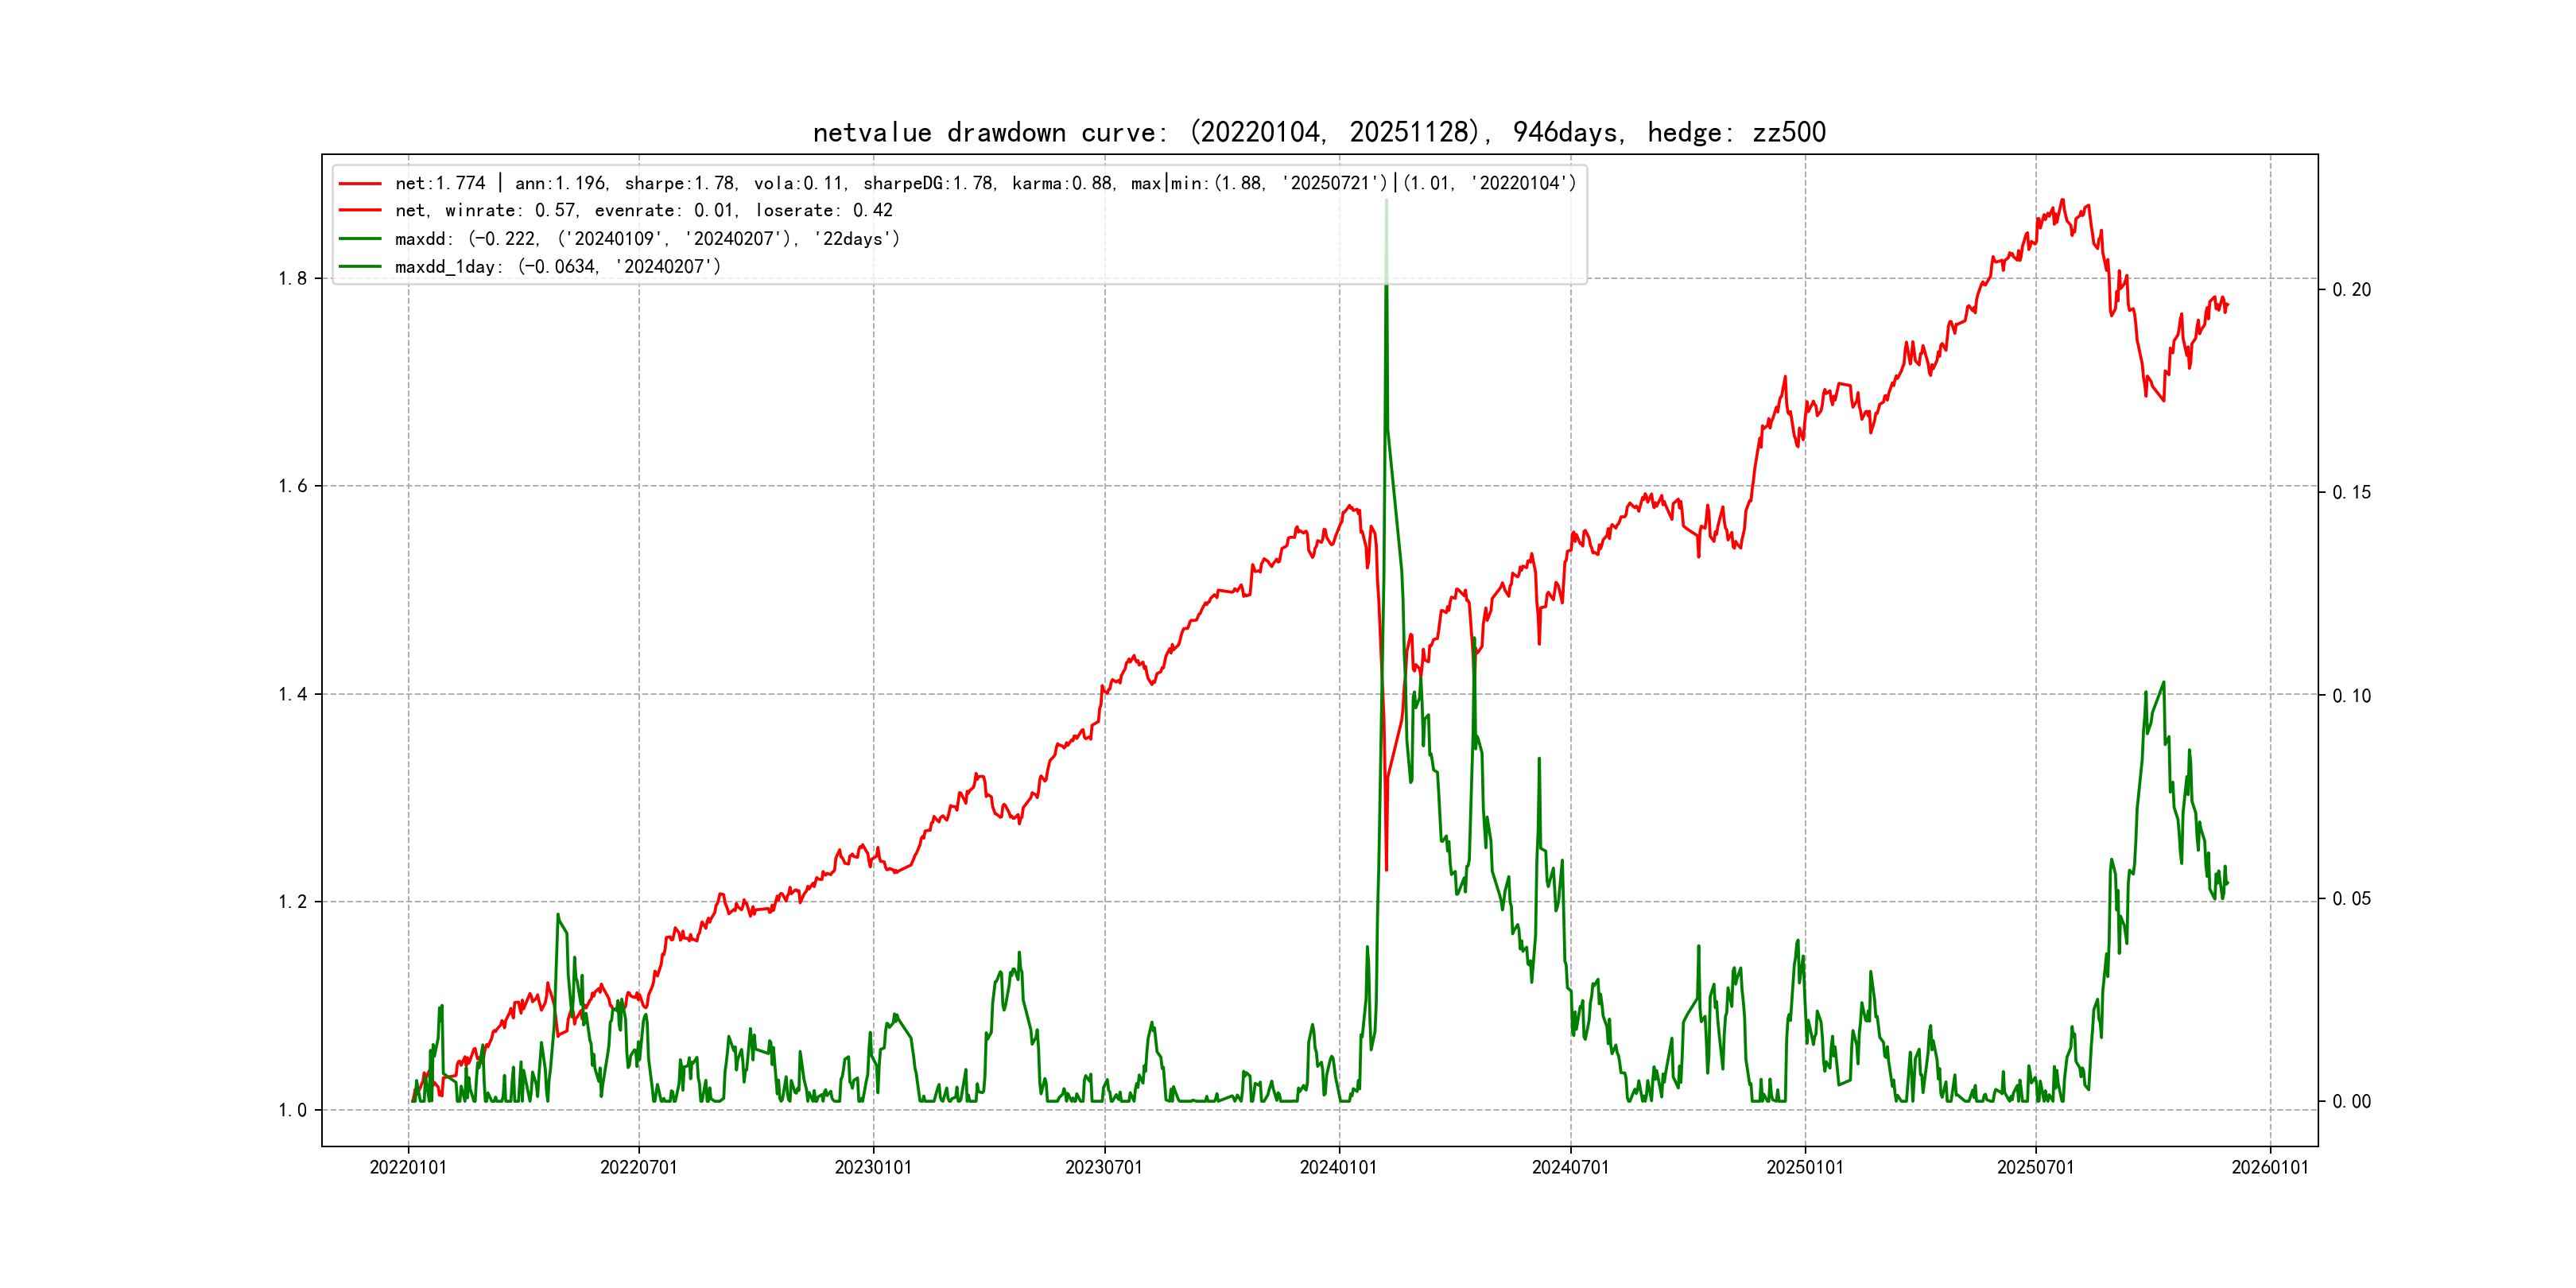Viewport: 2576px width, 1288px height.
Task: Click the 0.00 right y-axis tick label
Action: (2351, 1101)
